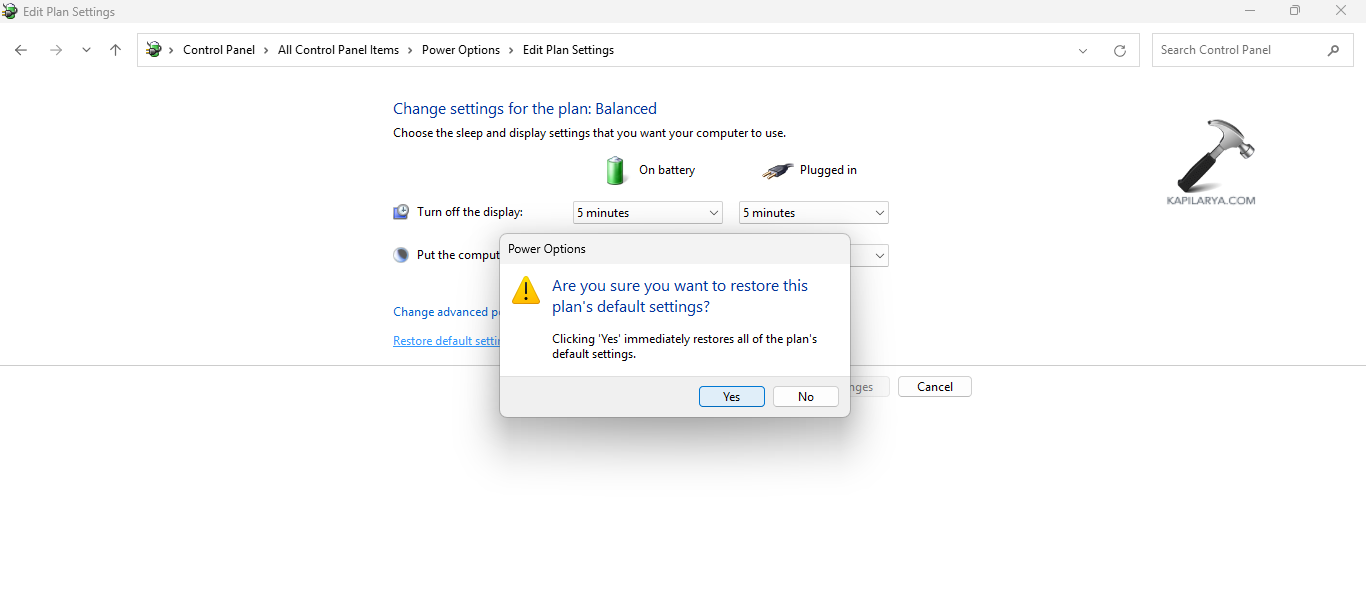Click the green battery icon
This screenshot has width=1366, height=600.
pyautogui.click(x=616, y=170)
